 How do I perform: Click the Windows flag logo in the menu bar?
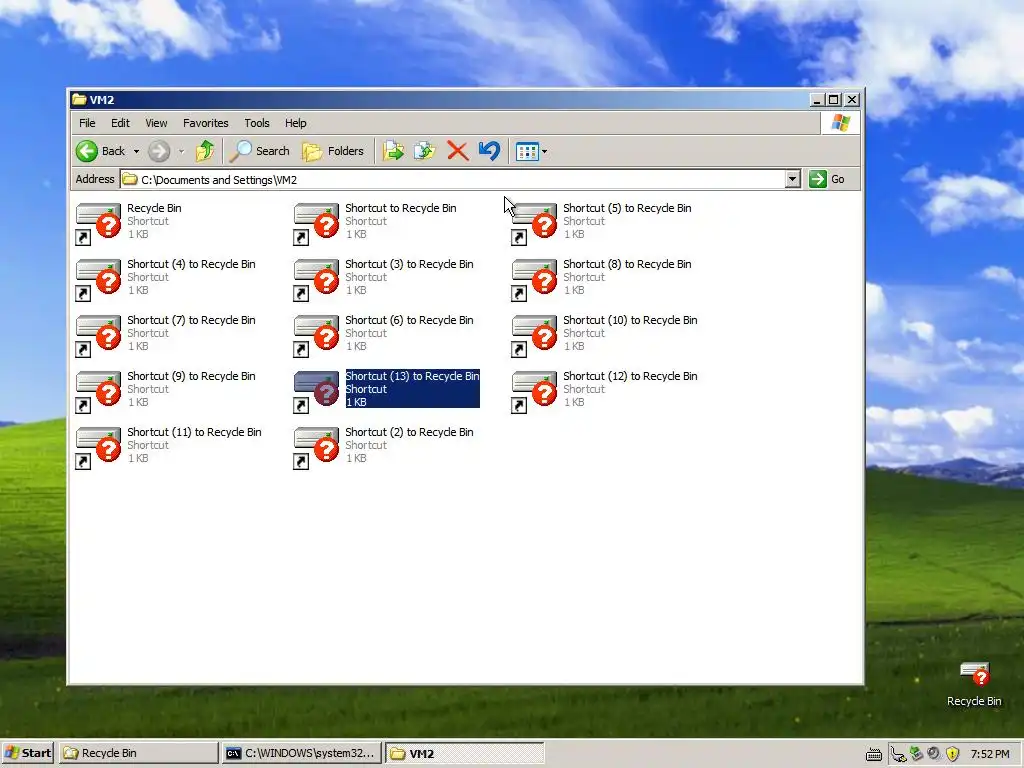click(840, 123)
